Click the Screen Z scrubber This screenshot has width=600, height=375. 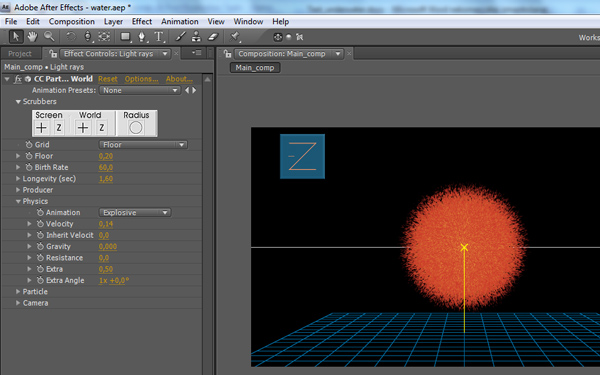click(x=59, y=128)
